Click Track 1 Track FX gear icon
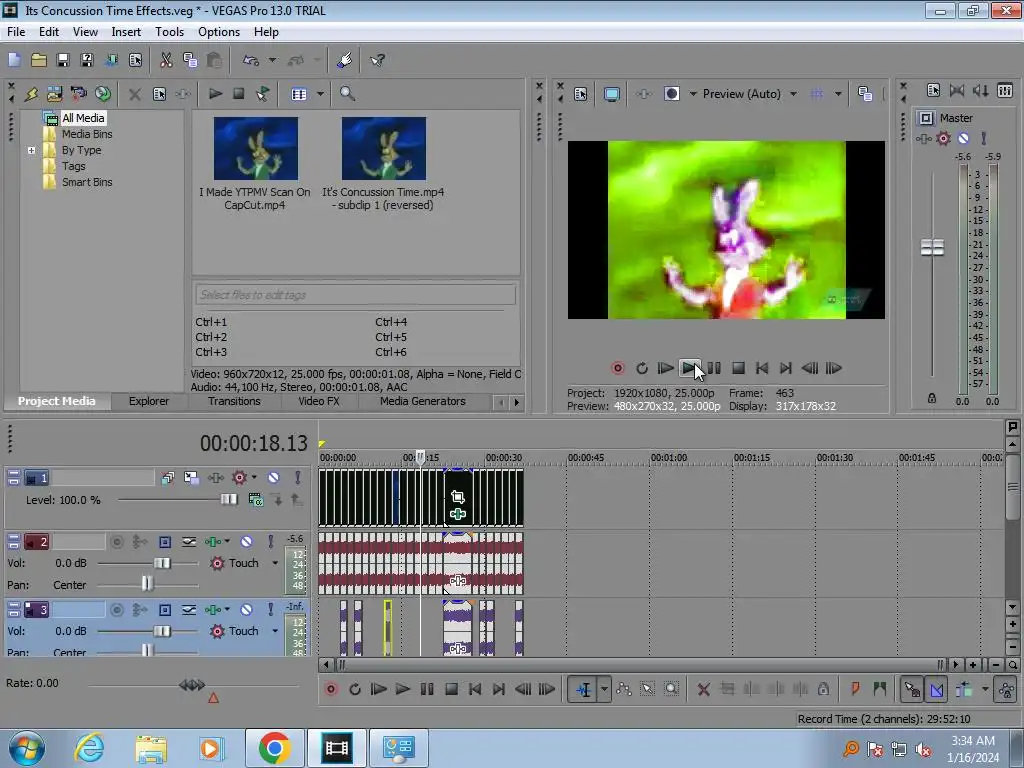 pyautogui.click(x=240, y=478)
